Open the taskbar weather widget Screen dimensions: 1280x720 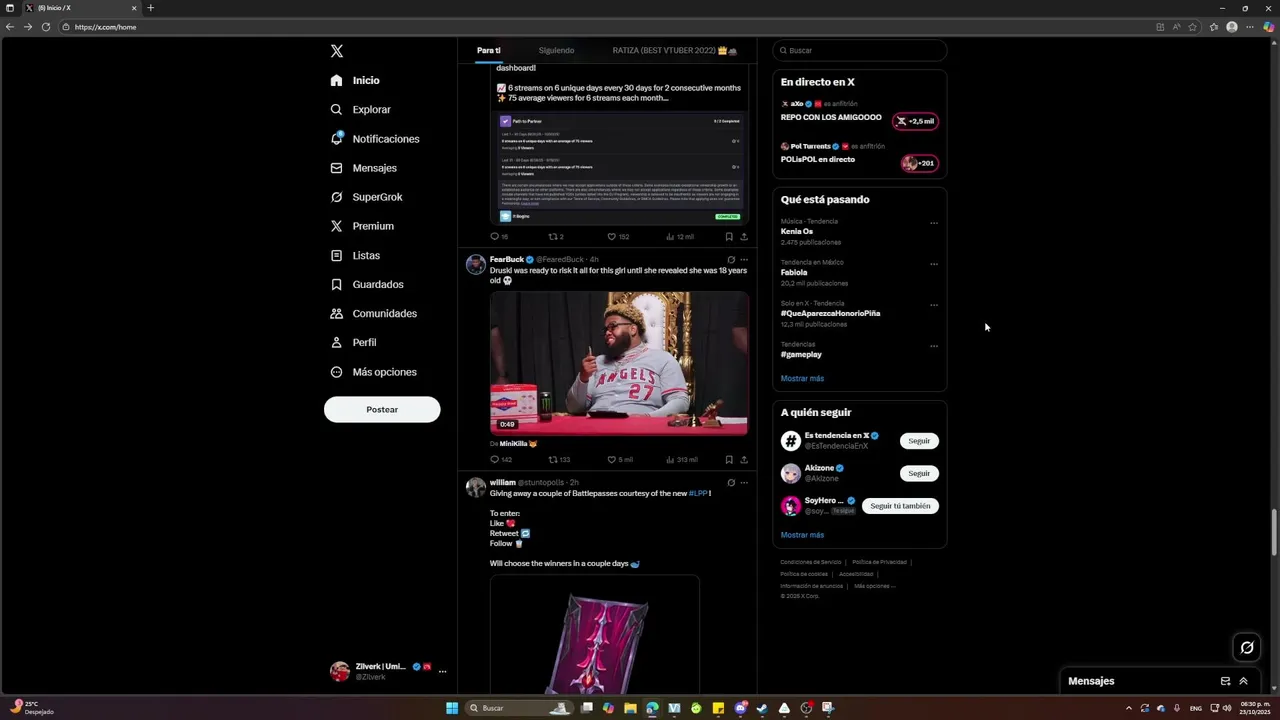pos(32,708)
